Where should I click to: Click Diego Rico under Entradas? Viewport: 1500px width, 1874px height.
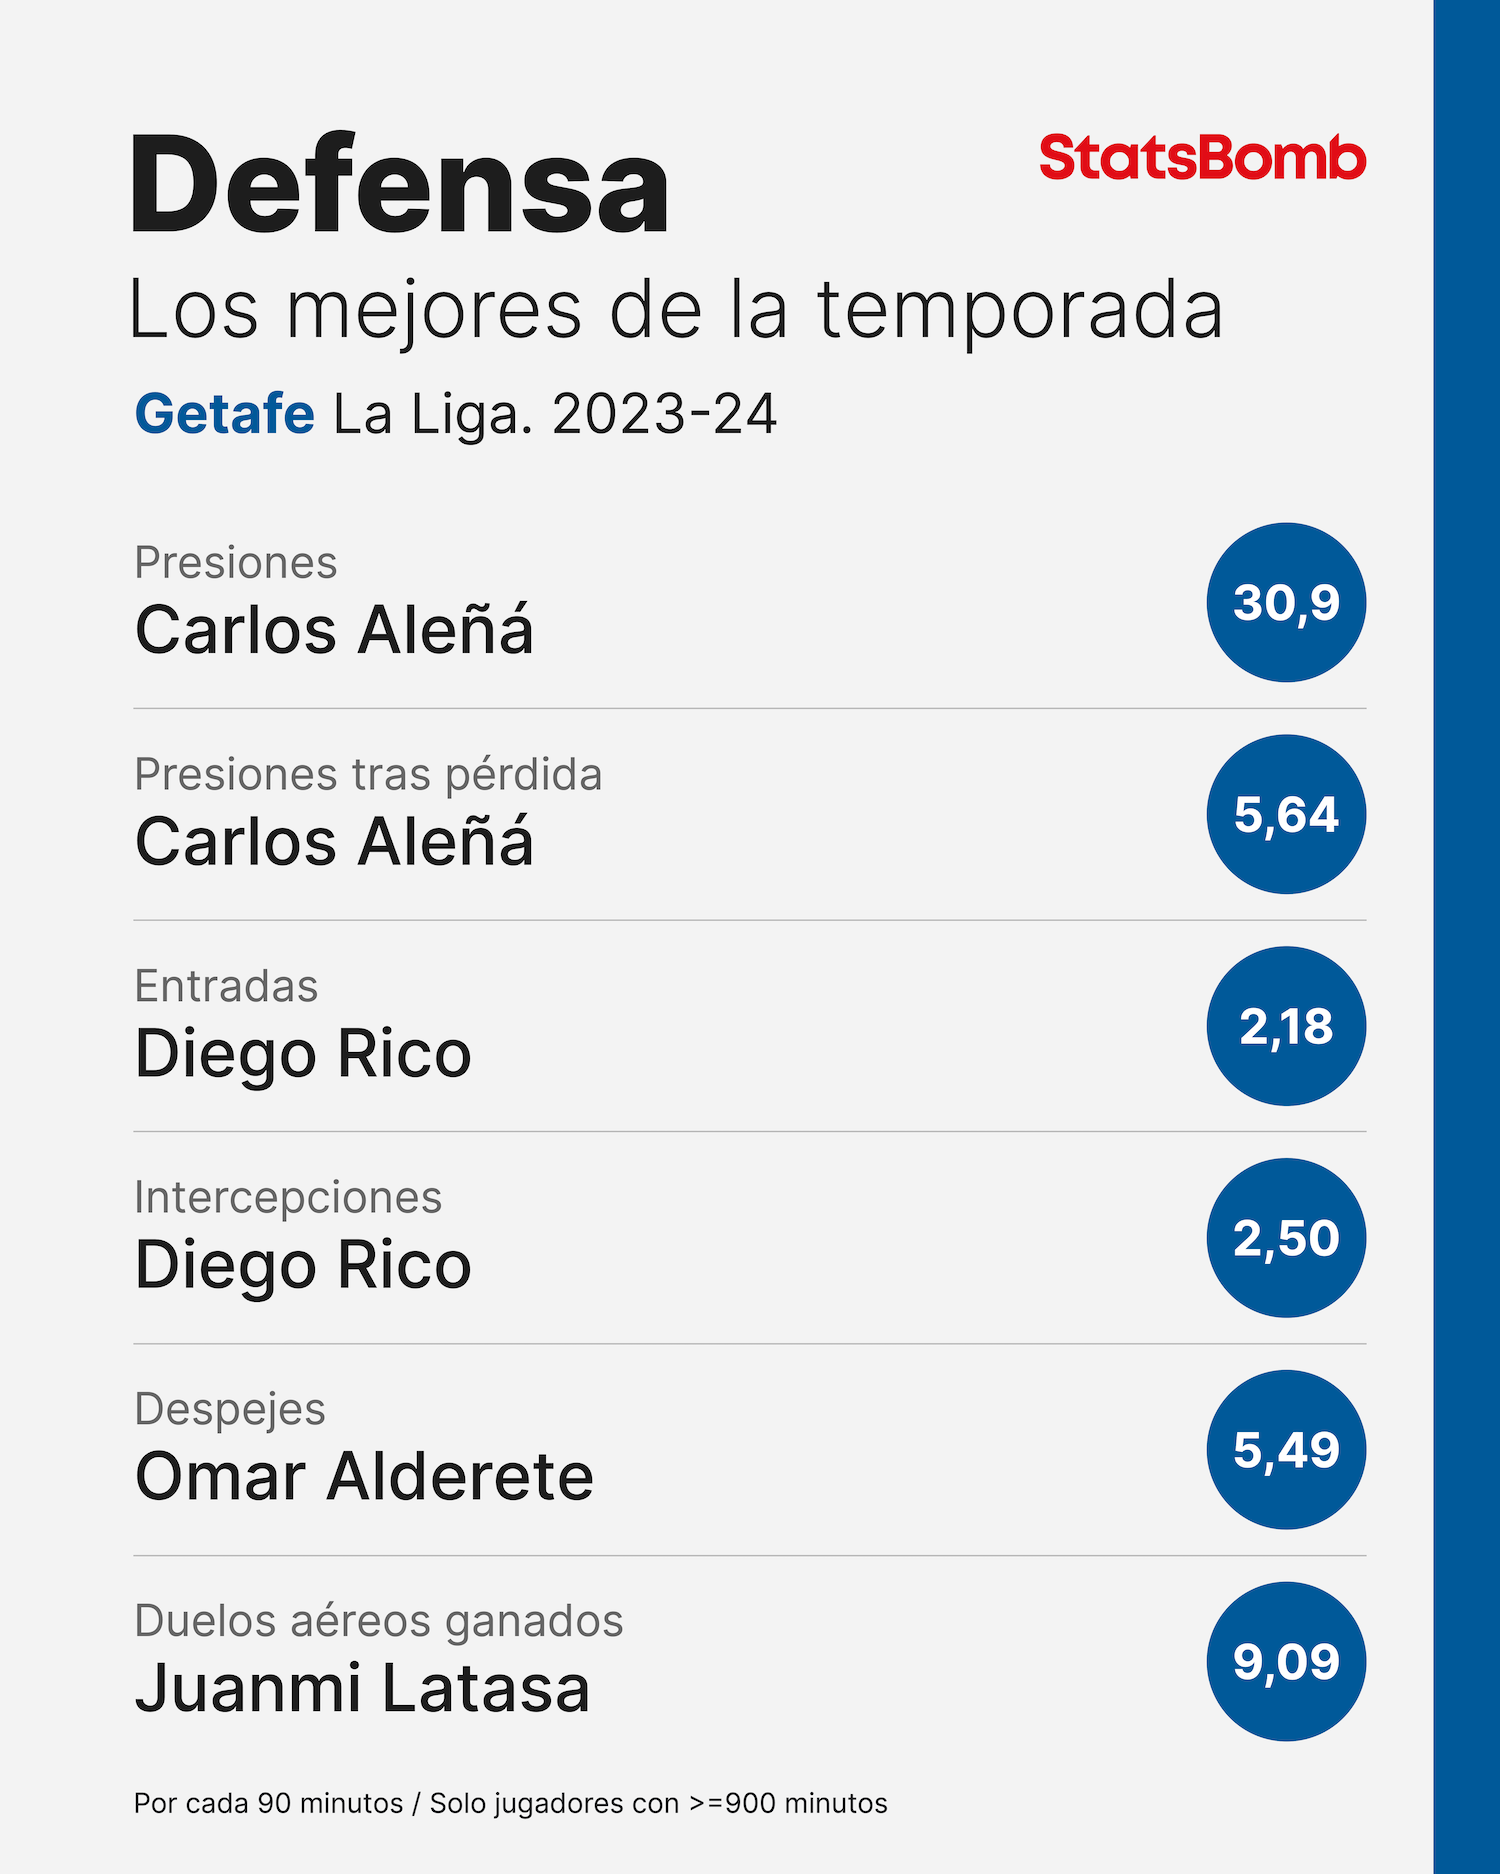point(303,1054)
